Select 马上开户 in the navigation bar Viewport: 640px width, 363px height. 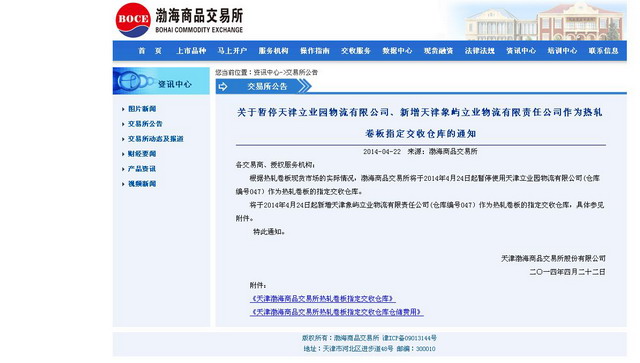pyautogui.click(x=232, y=51)
